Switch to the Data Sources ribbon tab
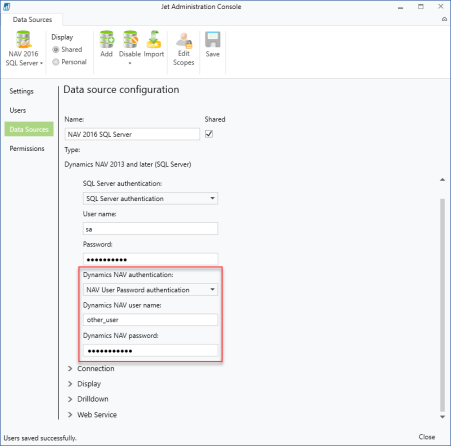This screenshot has width=451, height=446. [x=32, y=20]
